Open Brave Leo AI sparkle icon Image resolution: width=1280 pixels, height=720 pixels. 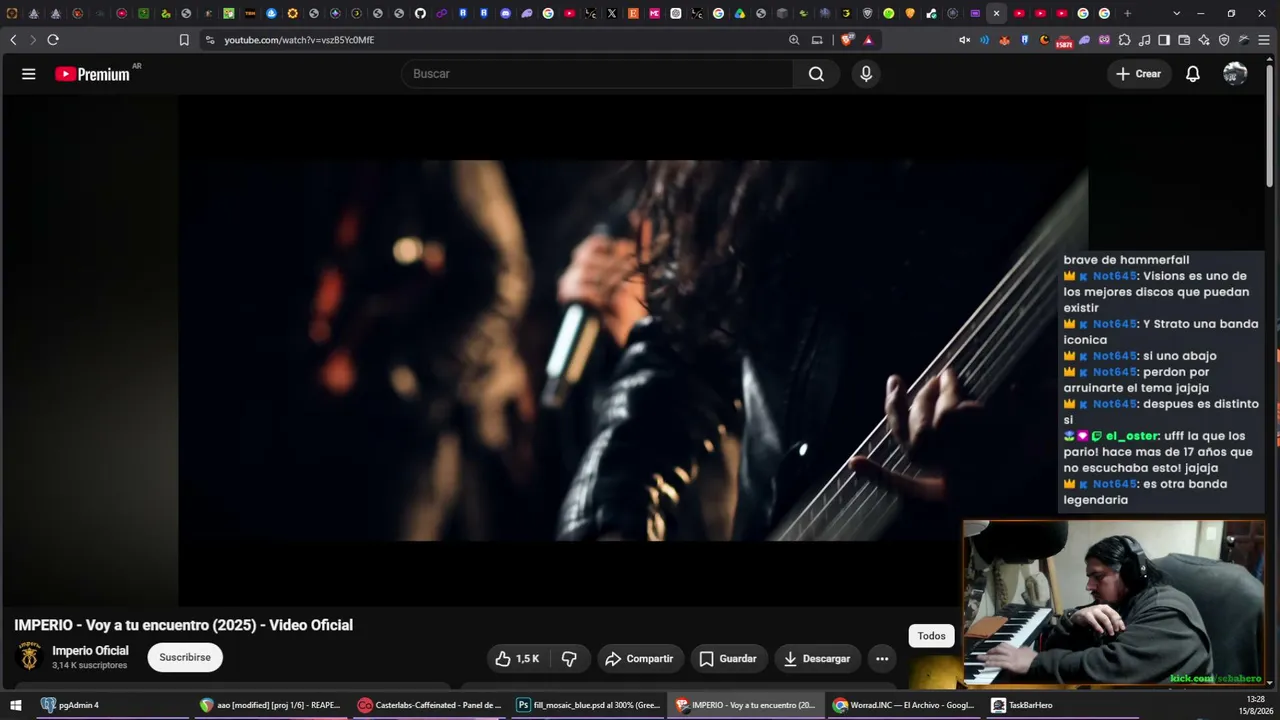tap(1204, 40)
